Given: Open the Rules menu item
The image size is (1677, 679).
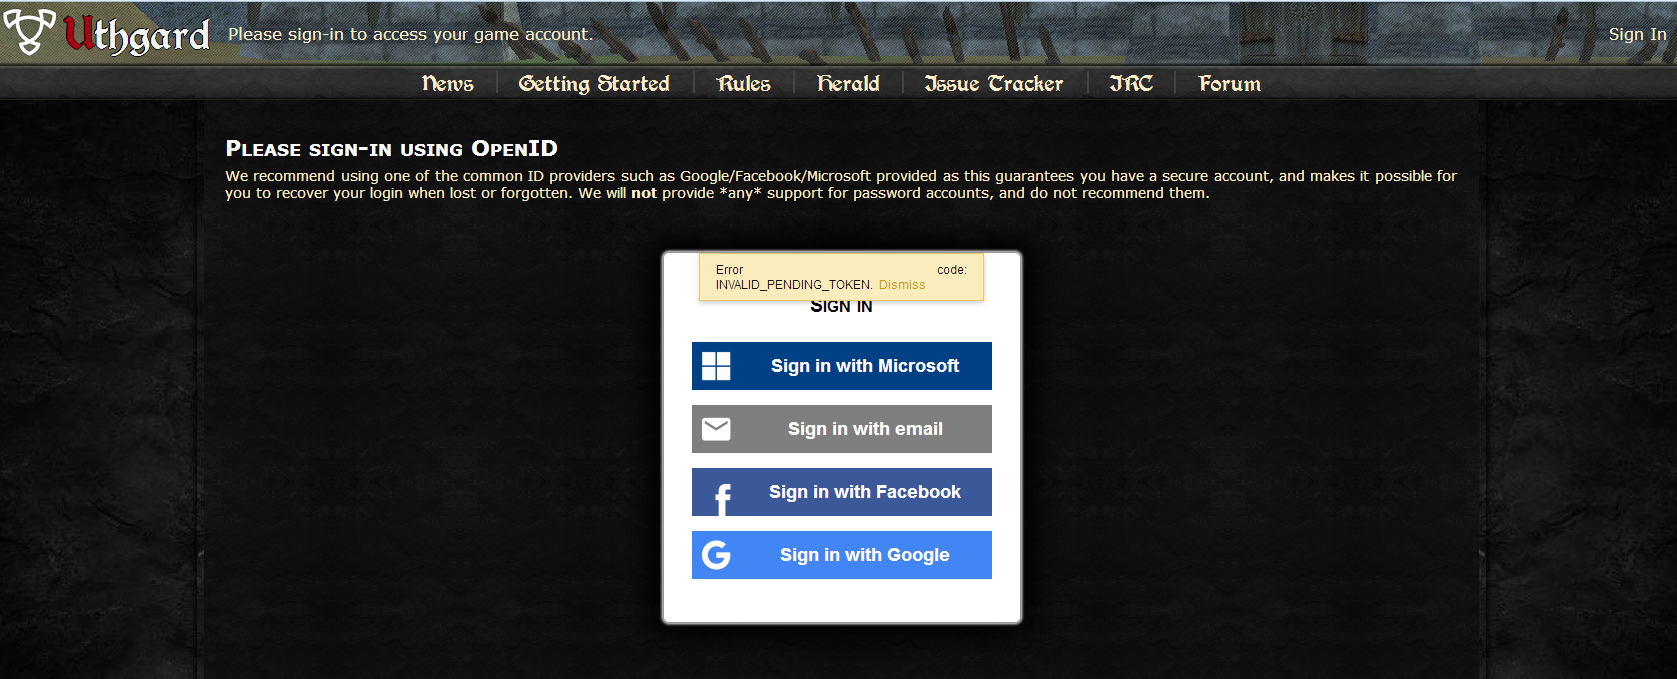Looking at the screenshot, I should pos(743,84).
